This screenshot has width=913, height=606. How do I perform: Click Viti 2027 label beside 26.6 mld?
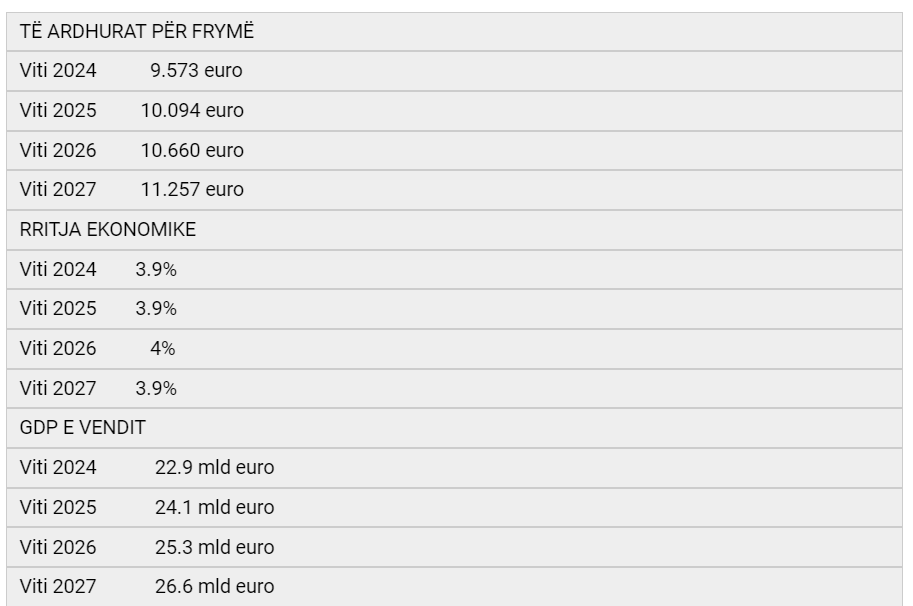(58, 587)
